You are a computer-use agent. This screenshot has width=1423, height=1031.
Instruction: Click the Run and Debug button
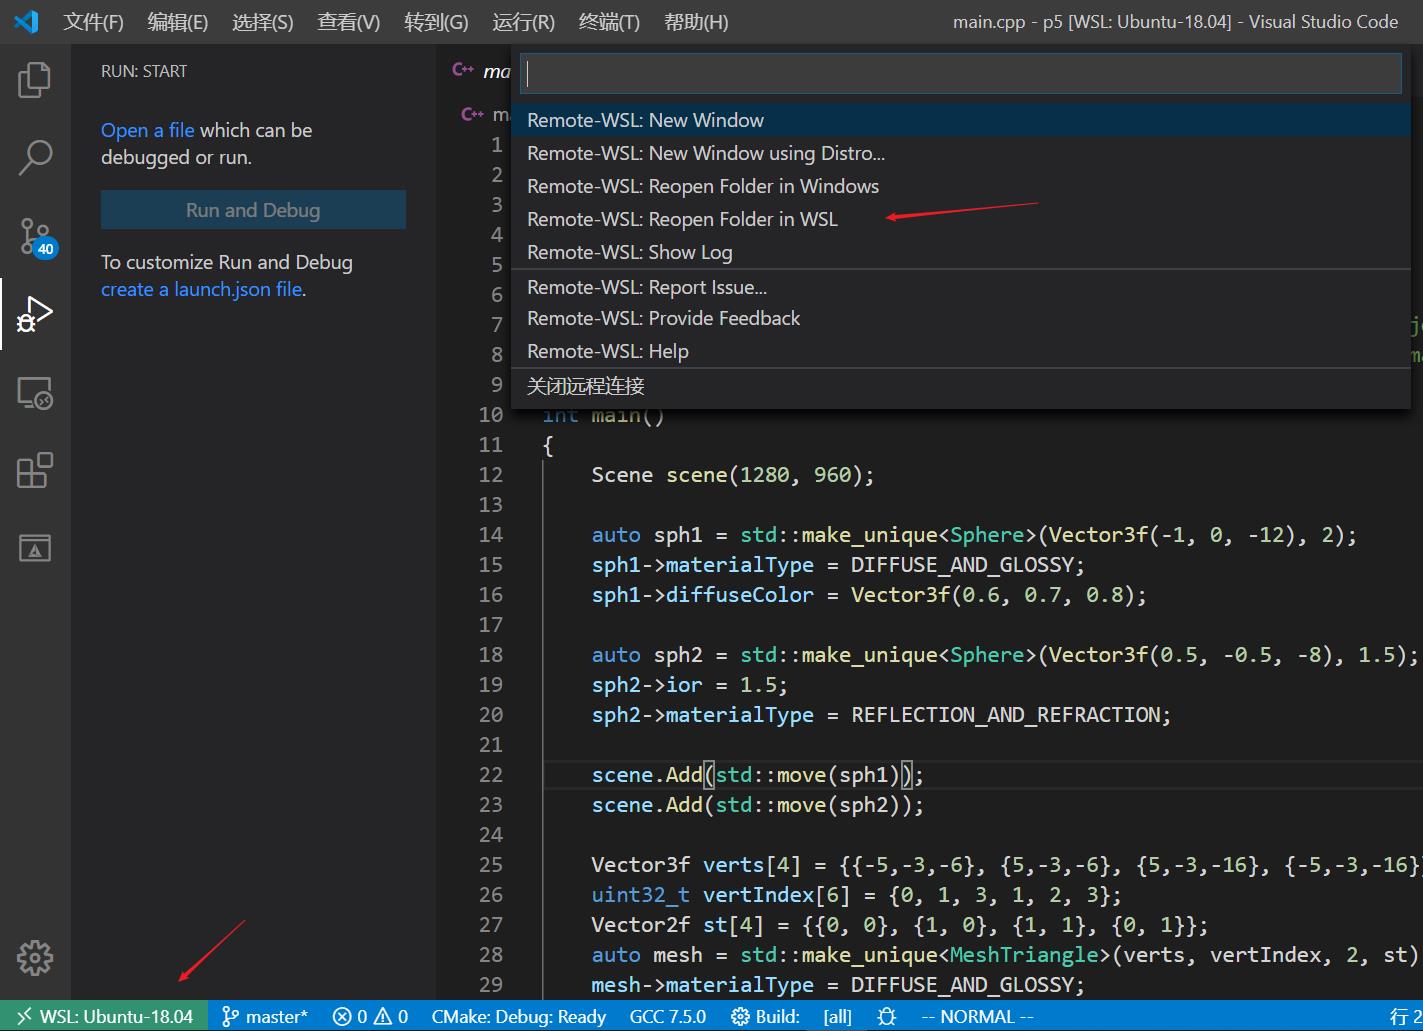point(253,210)
